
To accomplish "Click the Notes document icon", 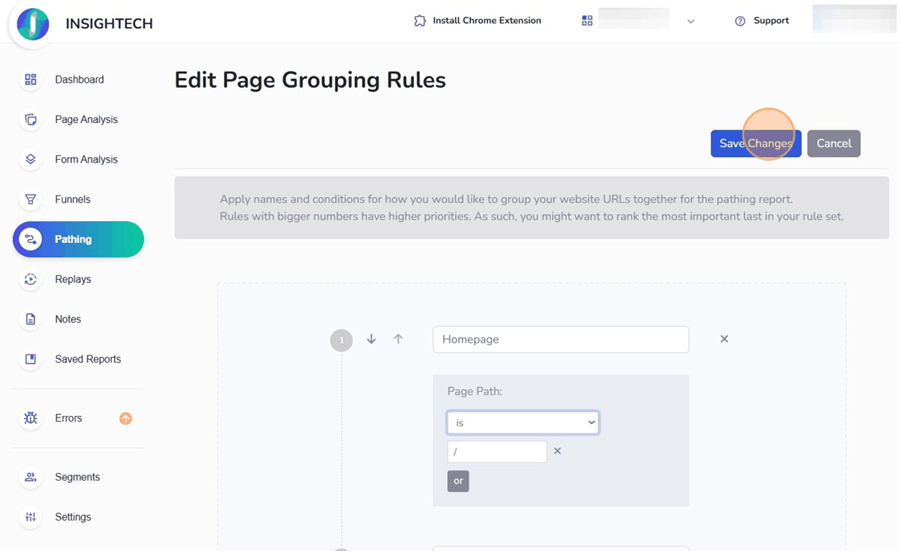I will click(x=31, y=320).
